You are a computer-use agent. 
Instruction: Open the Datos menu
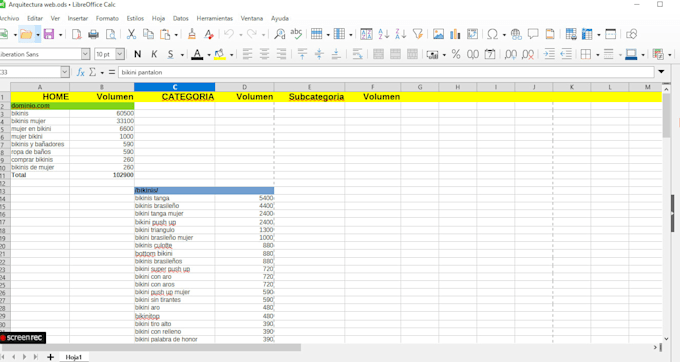coord(180,18)
